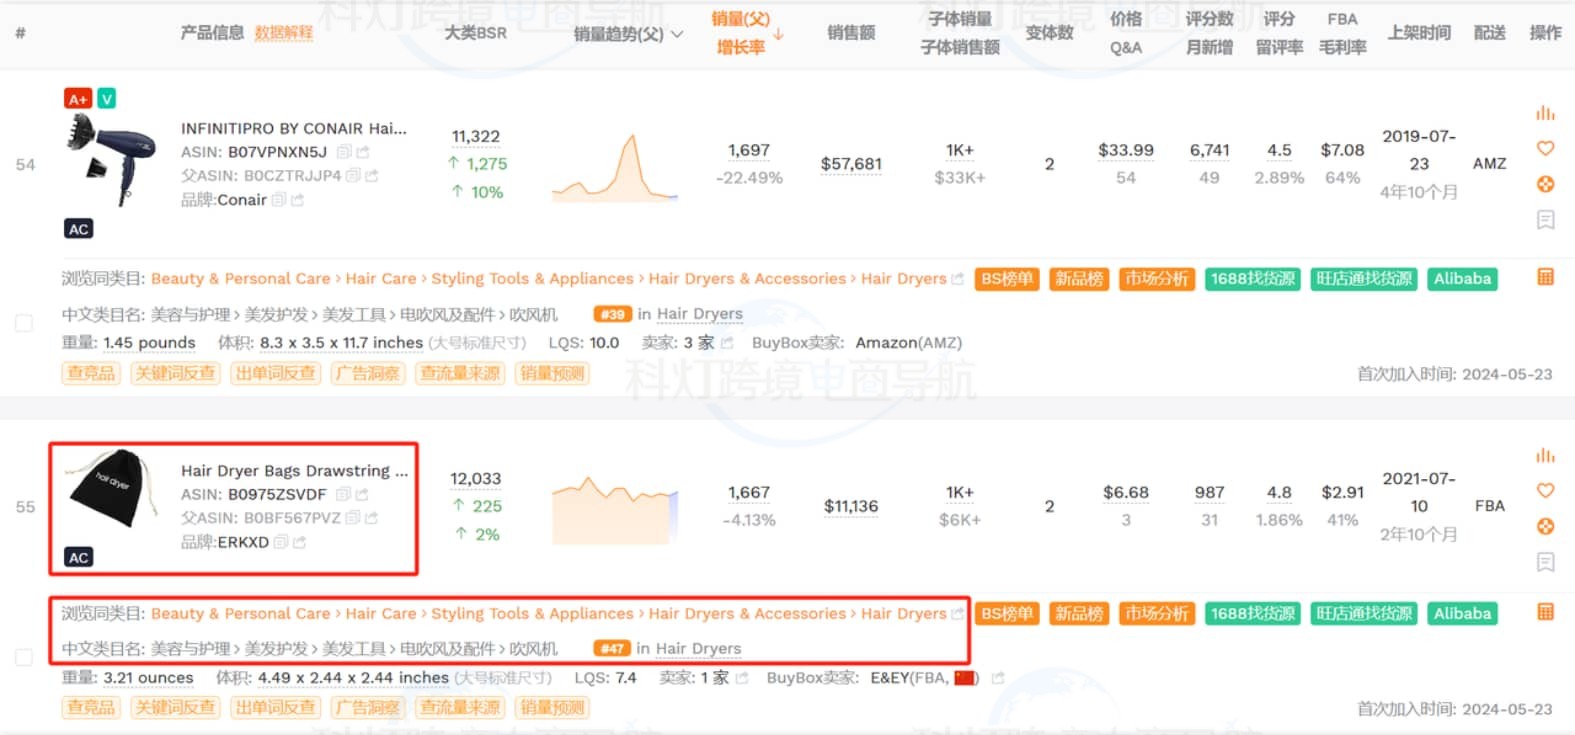Click the 大类BSR column header

476,33
